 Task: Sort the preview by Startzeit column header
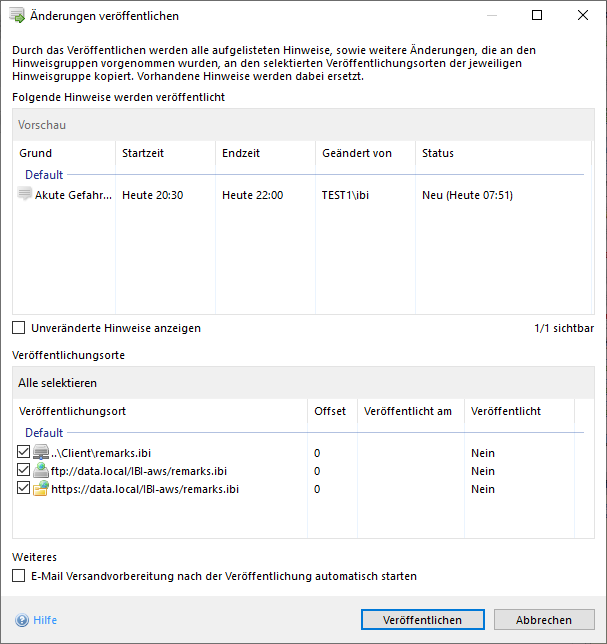(143, 153)
